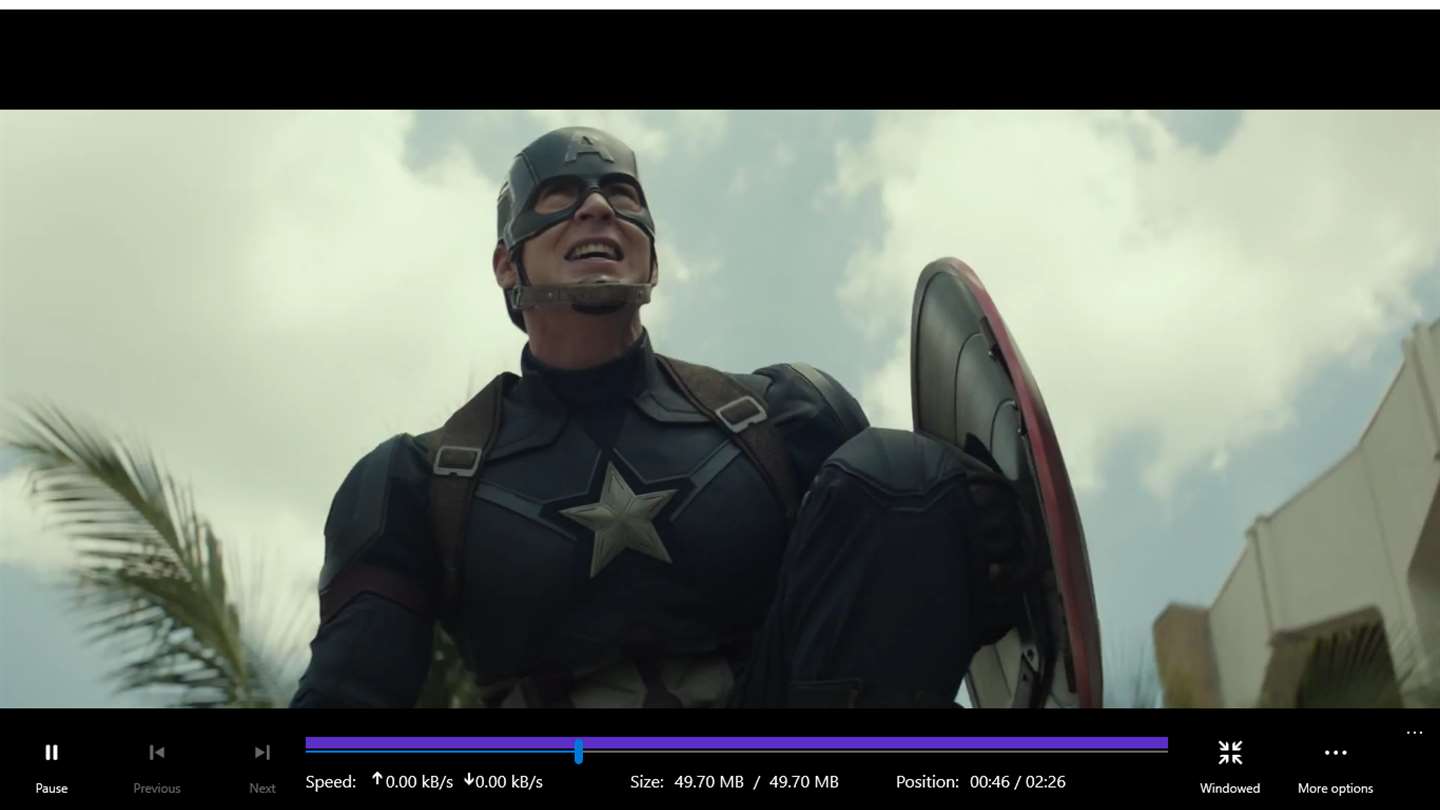Pause the video playback
The image size is (1440, 810).
(51, 766)
